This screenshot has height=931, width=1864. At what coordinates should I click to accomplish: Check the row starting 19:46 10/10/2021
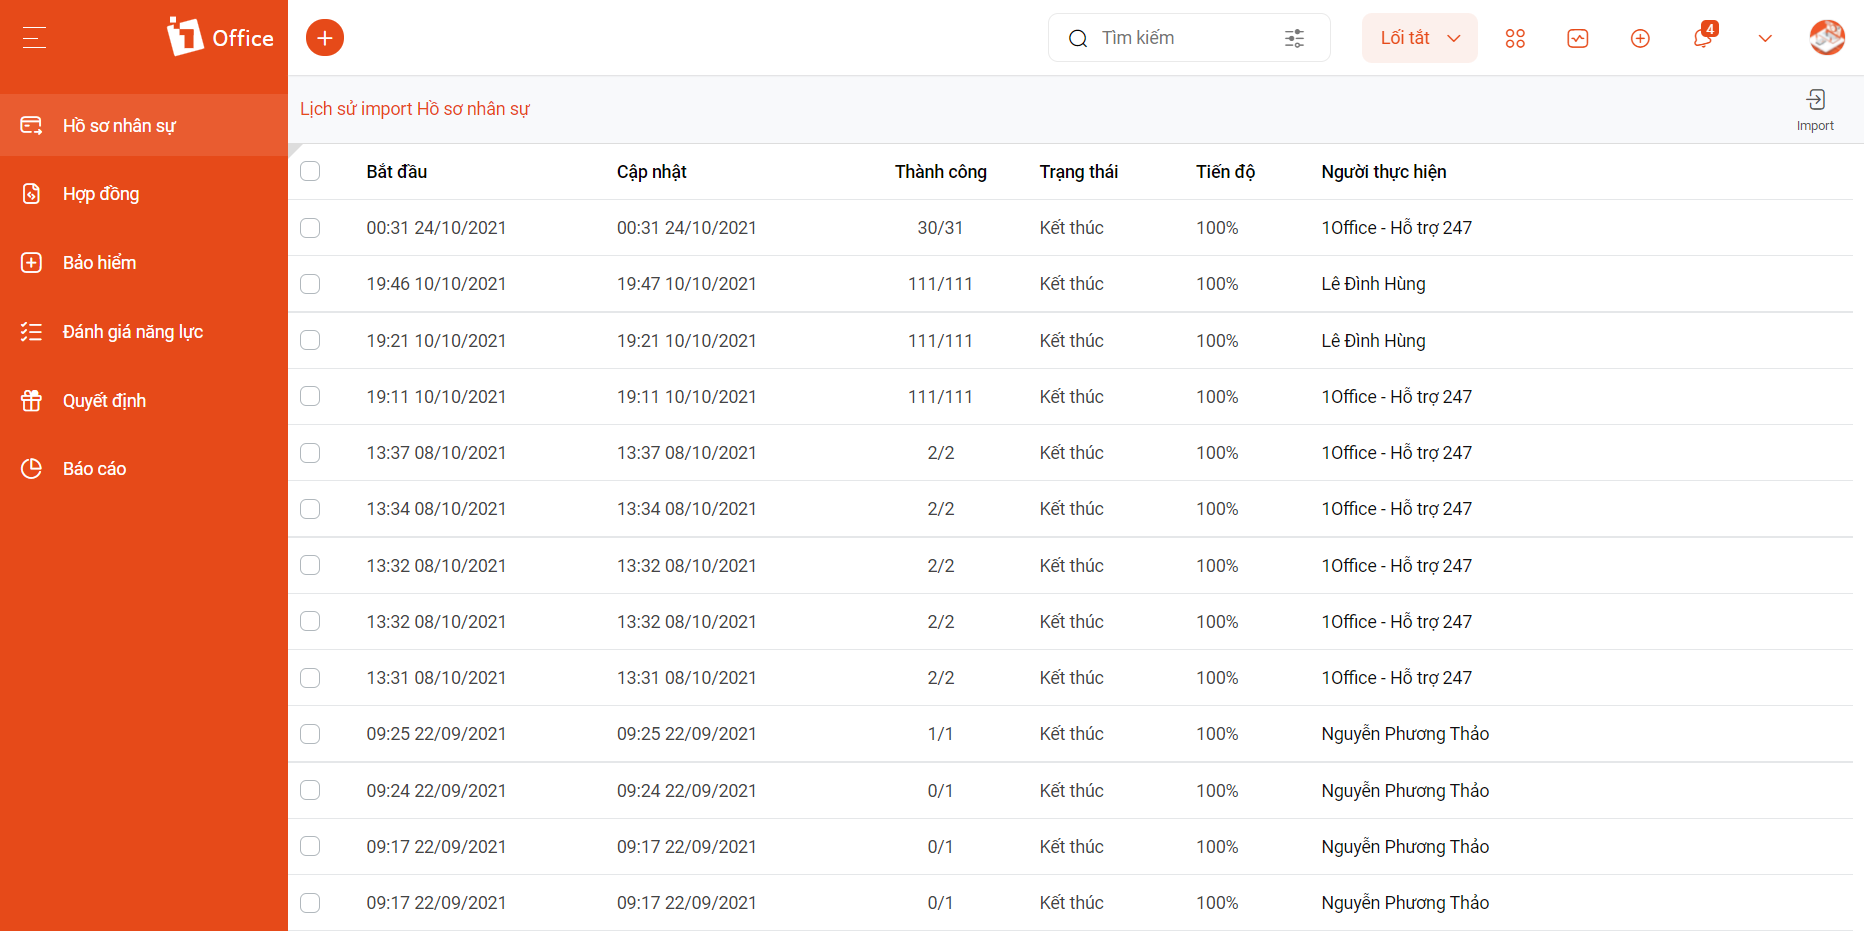click(x=310, y=284)
